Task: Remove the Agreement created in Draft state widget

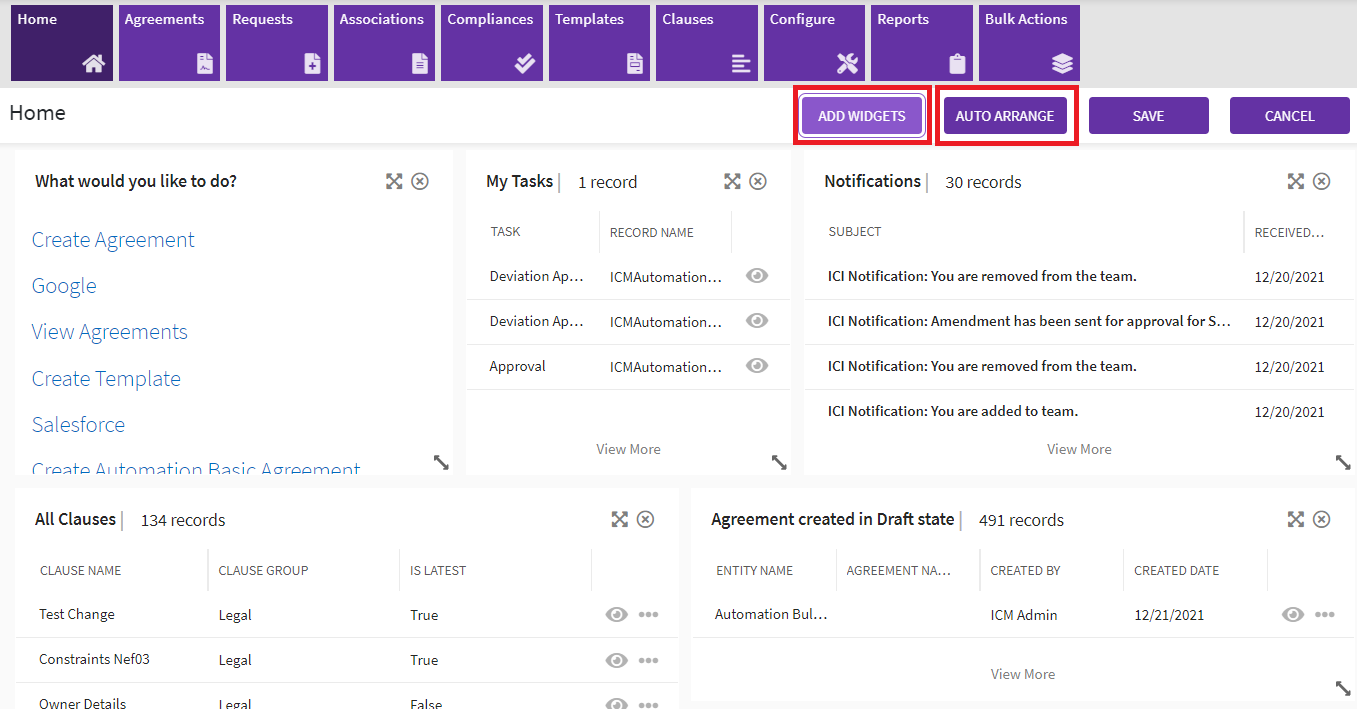Action: point(1322,519)
